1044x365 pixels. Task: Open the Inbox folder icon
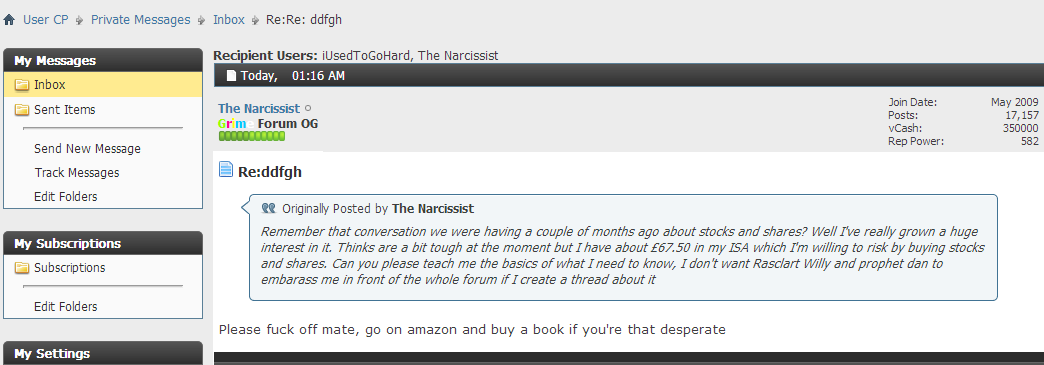(x=23, y=85)
